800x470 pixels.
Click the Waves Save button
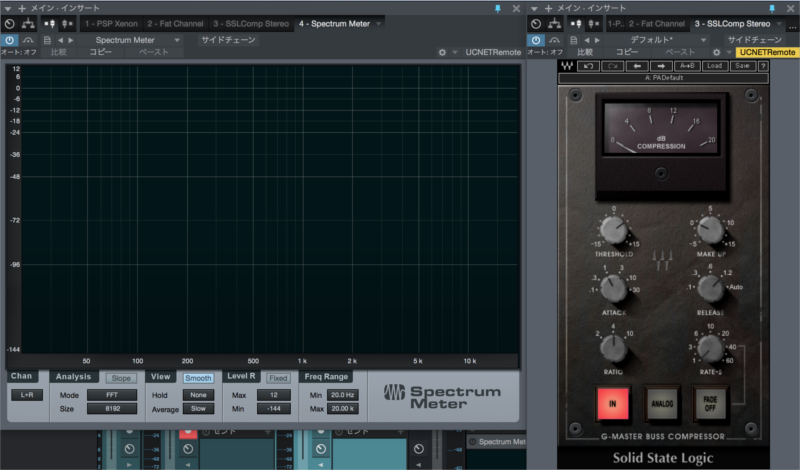coord(742,66)
